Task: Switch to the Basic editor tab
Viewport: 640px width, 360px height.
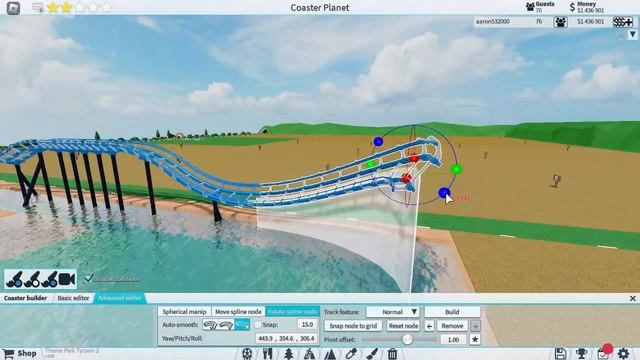Action: coord(73,298)
